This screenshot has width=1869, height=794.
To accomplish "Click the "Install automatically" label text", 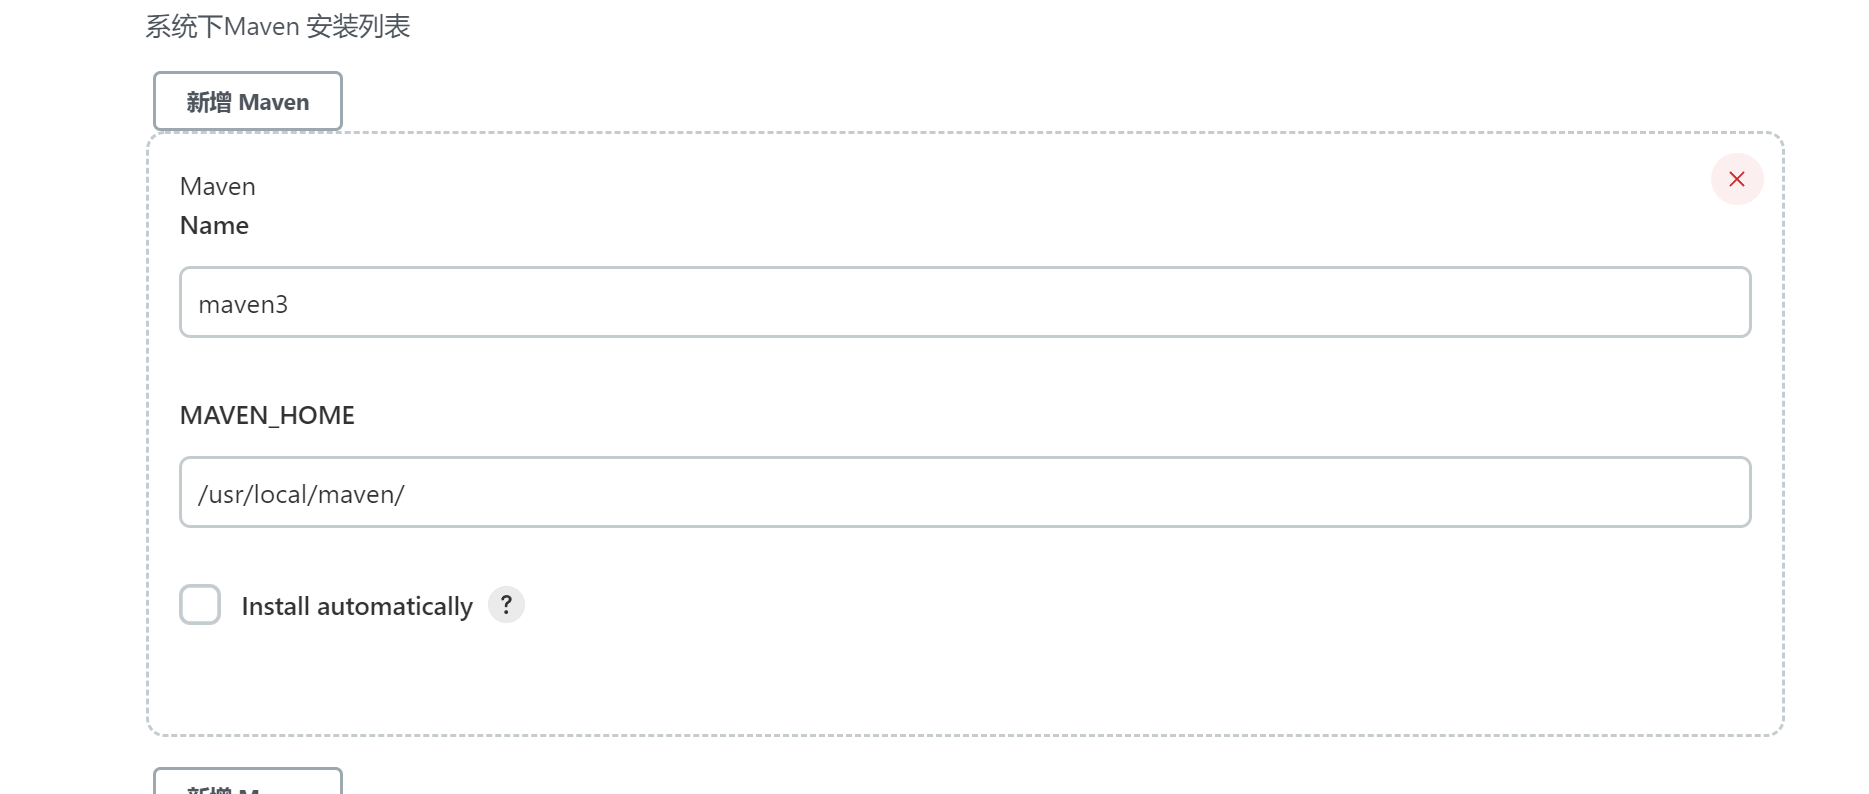I will click(x=357, y=606).
